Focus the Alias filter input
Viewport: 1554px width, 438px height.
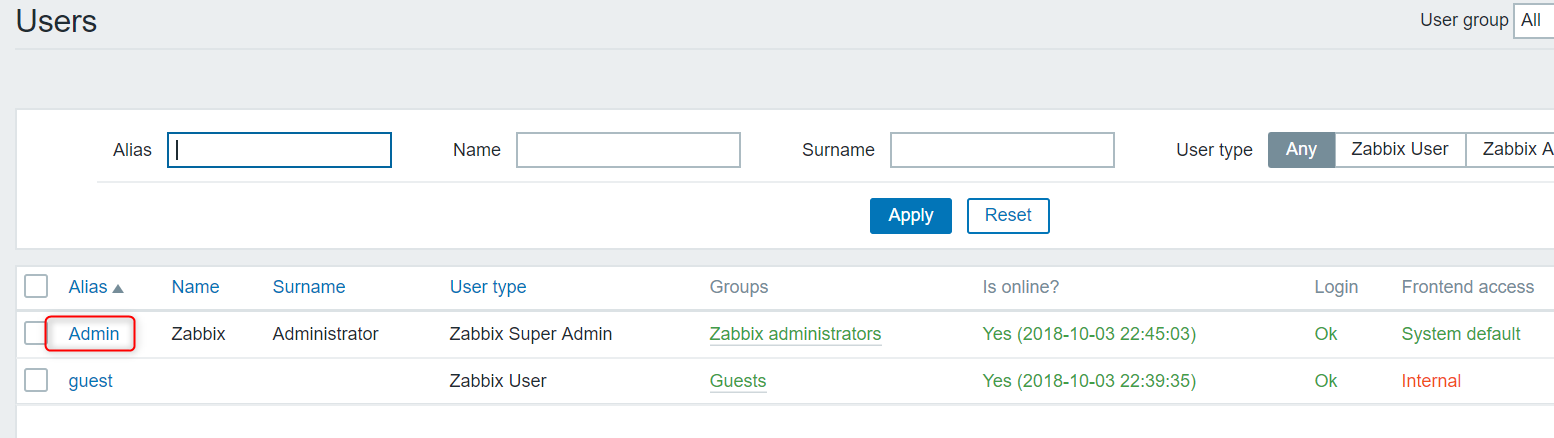click(279, 150)
